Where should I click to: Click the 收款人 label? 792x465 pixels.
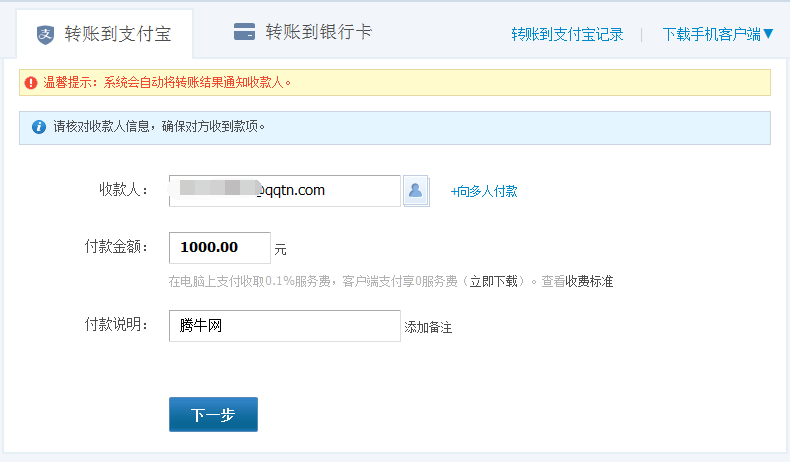pyautogui.click(x=124, y=189)
